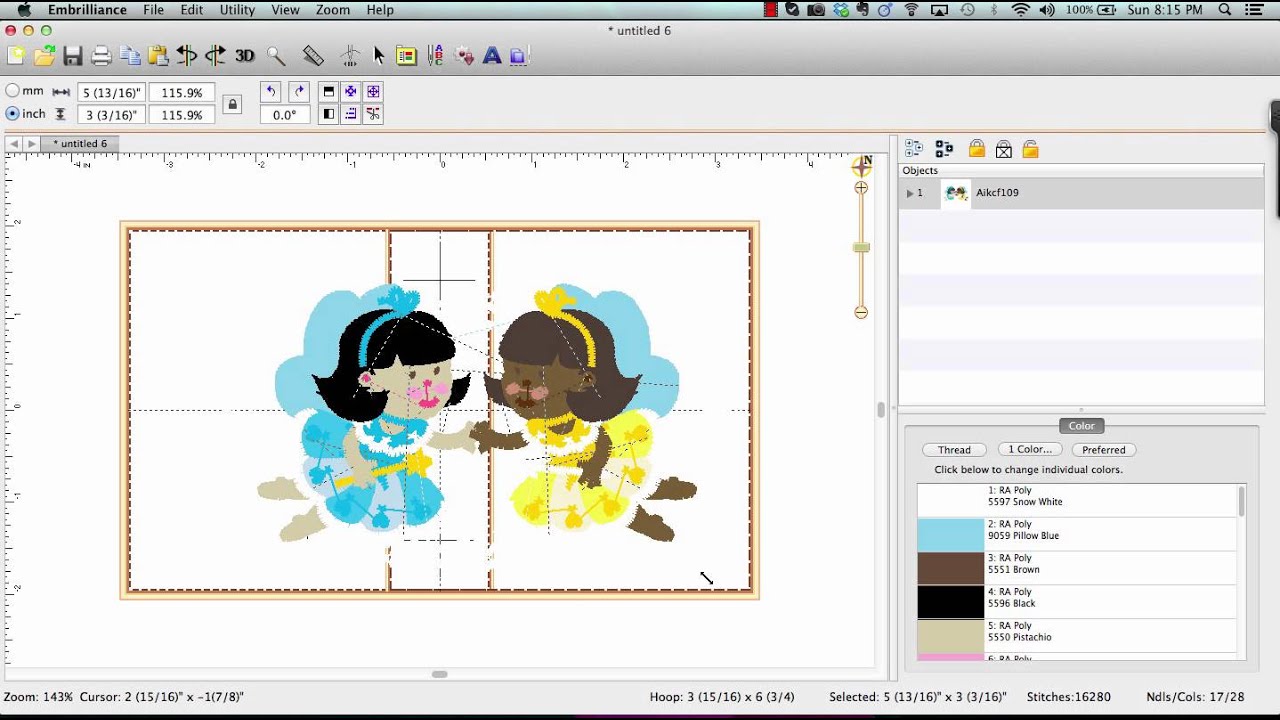
Task: Toggle 3D stitch view
Action: coord(245,56)
